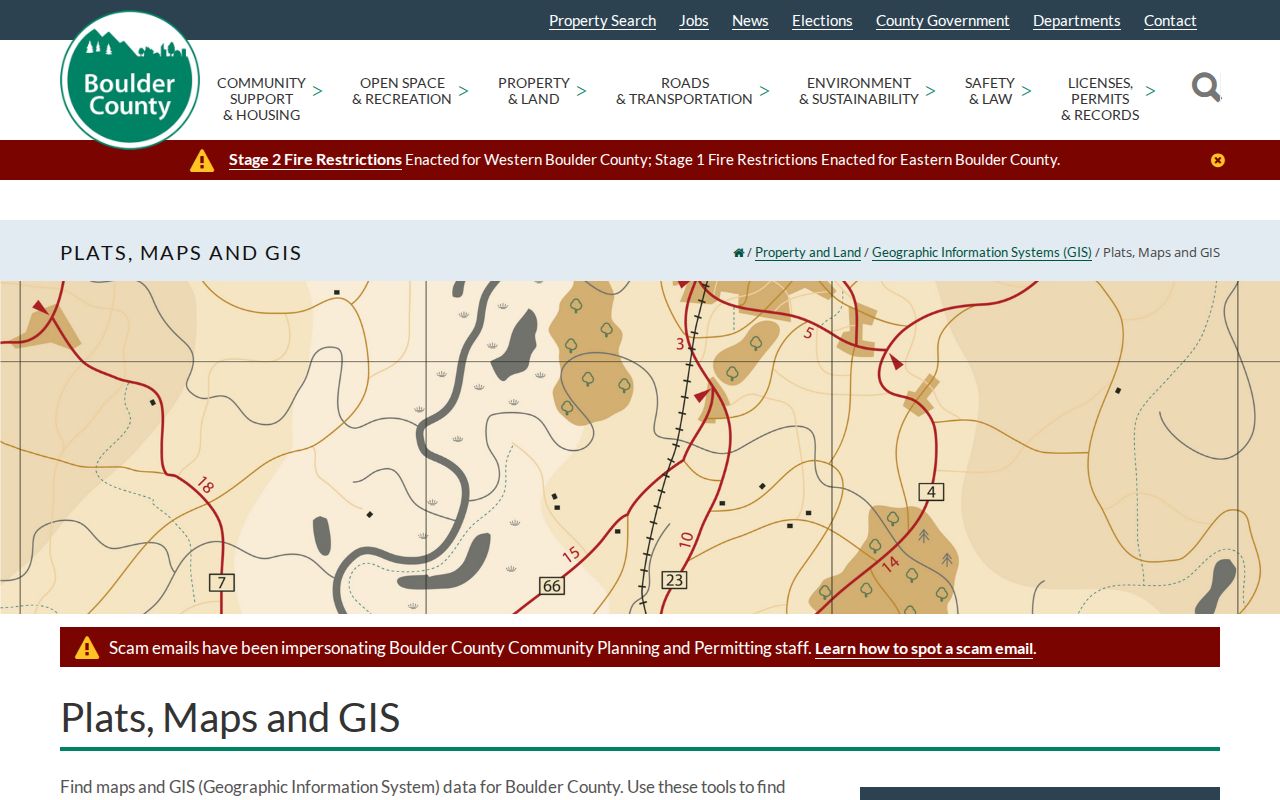Open Property and Land breadcrumb link
The image size is (1280, 800).
[x=808, y=253]
